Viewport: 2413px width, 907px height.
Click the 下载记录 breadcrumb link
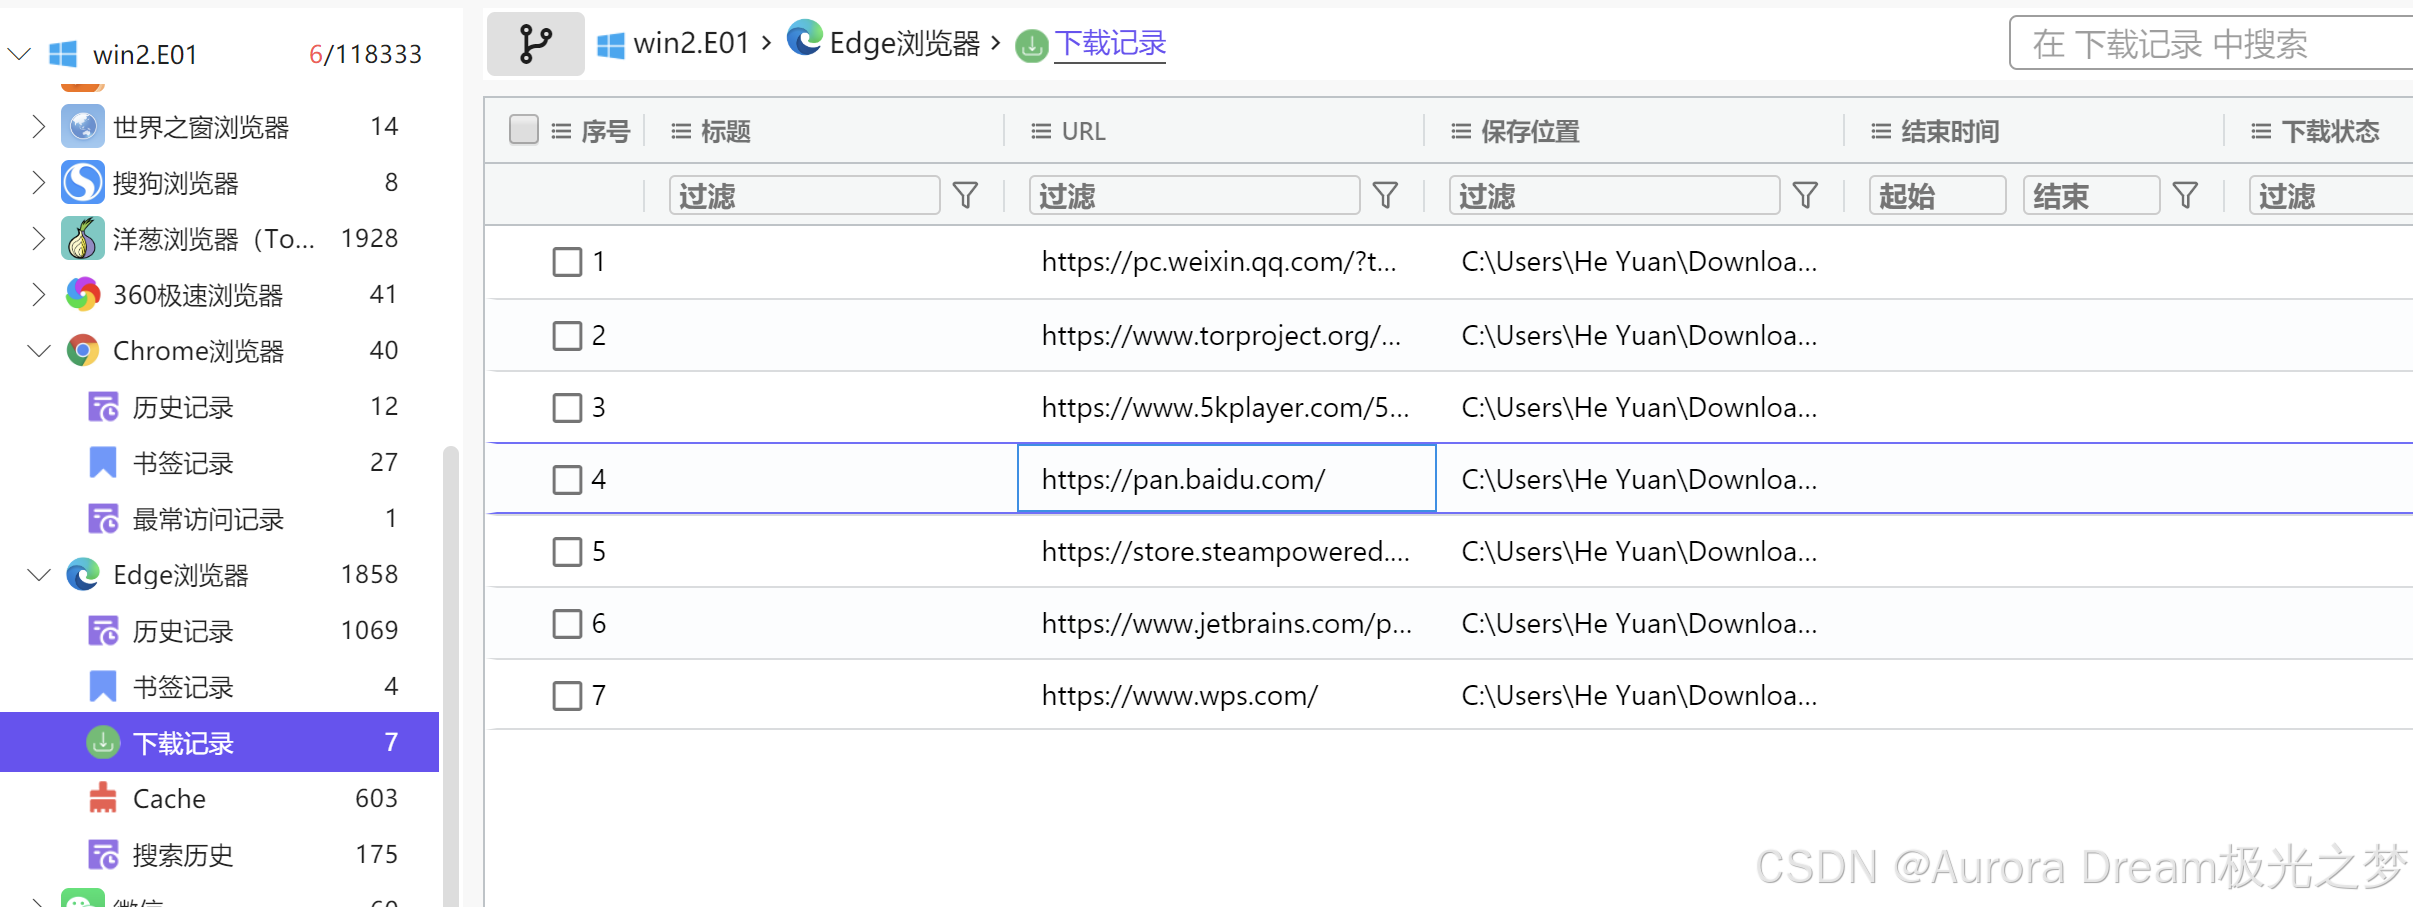(x=1110, y=44)
